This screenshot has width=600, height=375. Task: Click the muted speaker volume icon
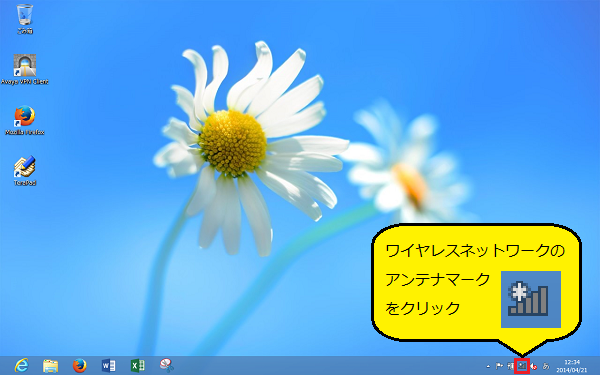point(534,367)
